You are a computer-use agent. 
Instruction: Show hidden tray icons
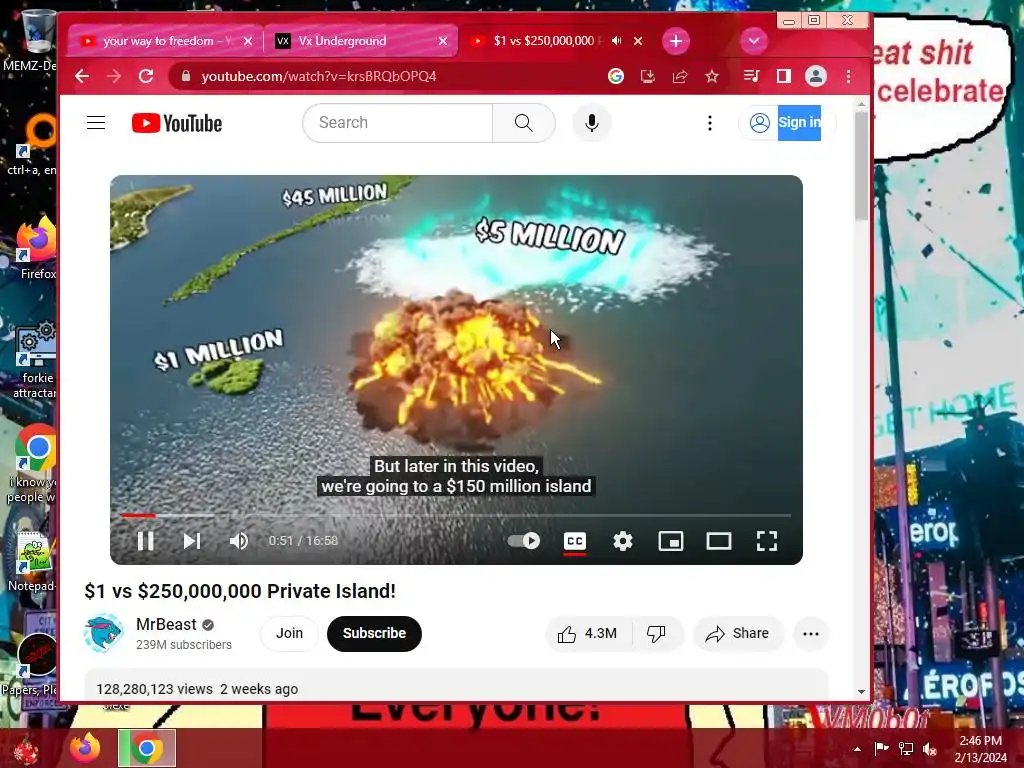(857, 749)
